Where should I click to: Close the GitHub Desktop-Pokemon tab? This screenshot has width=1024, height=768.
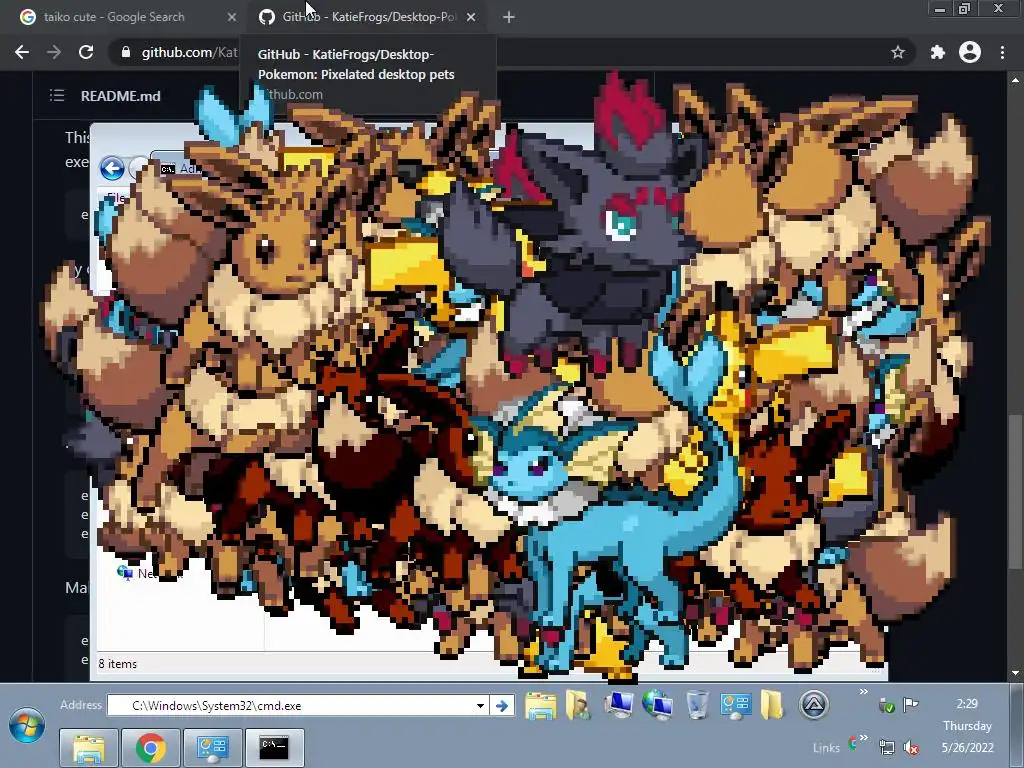tap(471, 17)
